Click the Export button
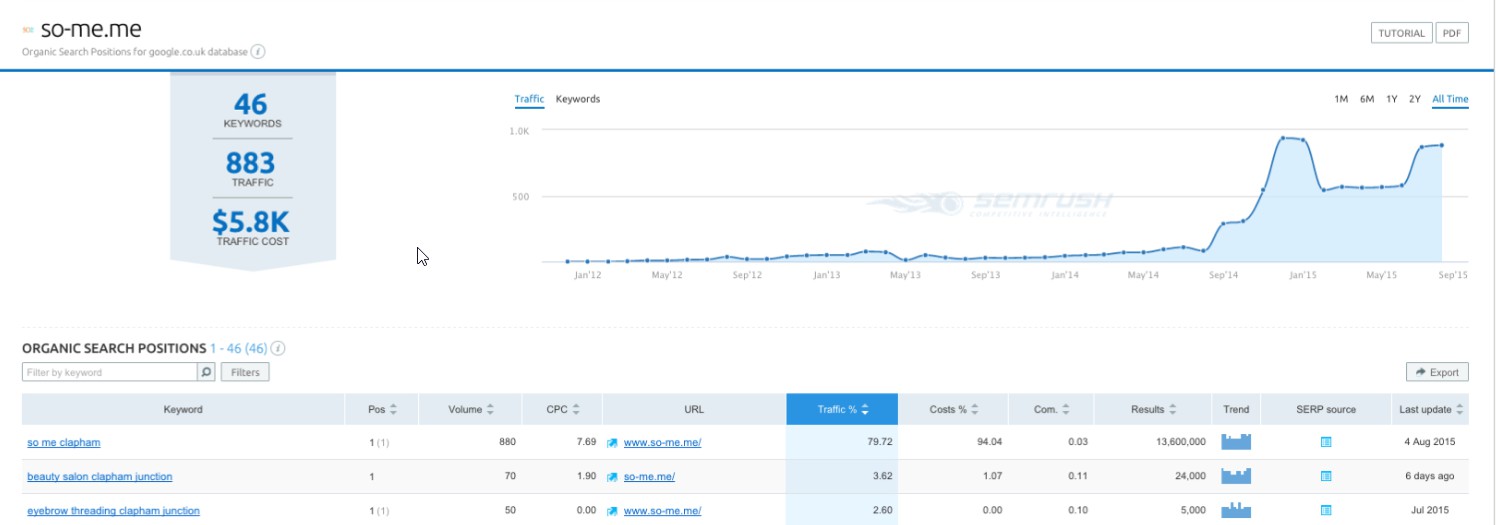Viewport: 1496px width, 525px height. pyautogui.click(x=1437, y=372)
